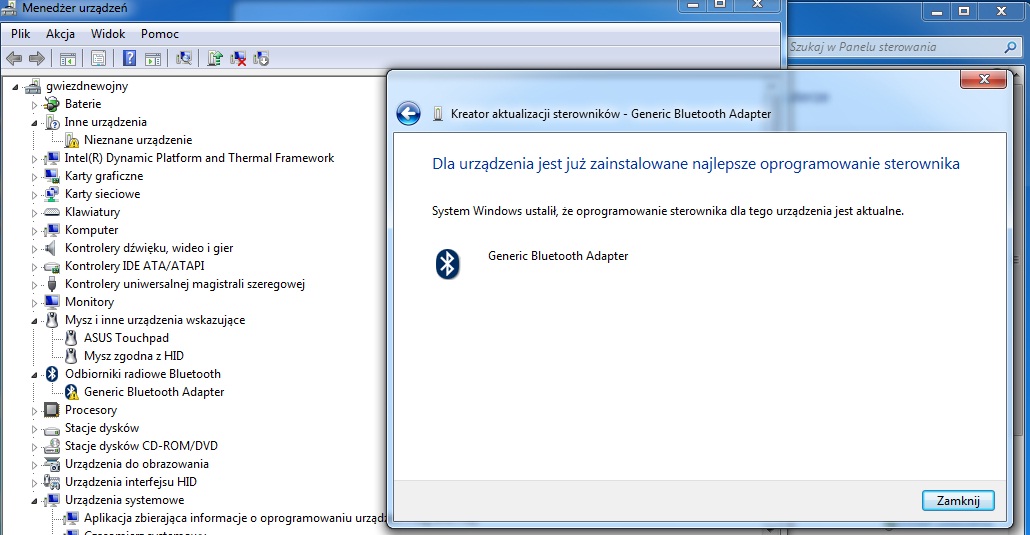Viewport: 1030px width, 535px height.
Task: Expand the Monitory node
Action: pyautogui.click(x=34, y=303)
